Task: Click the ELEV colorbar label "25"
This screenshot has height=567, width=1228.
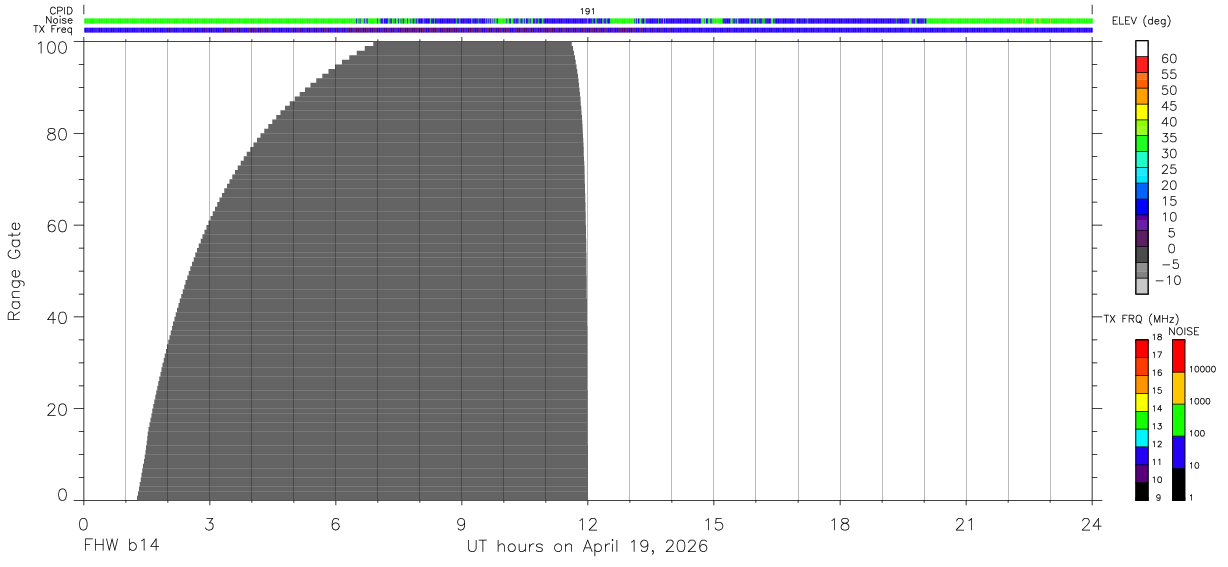Action: click(x=1168, y=170)
